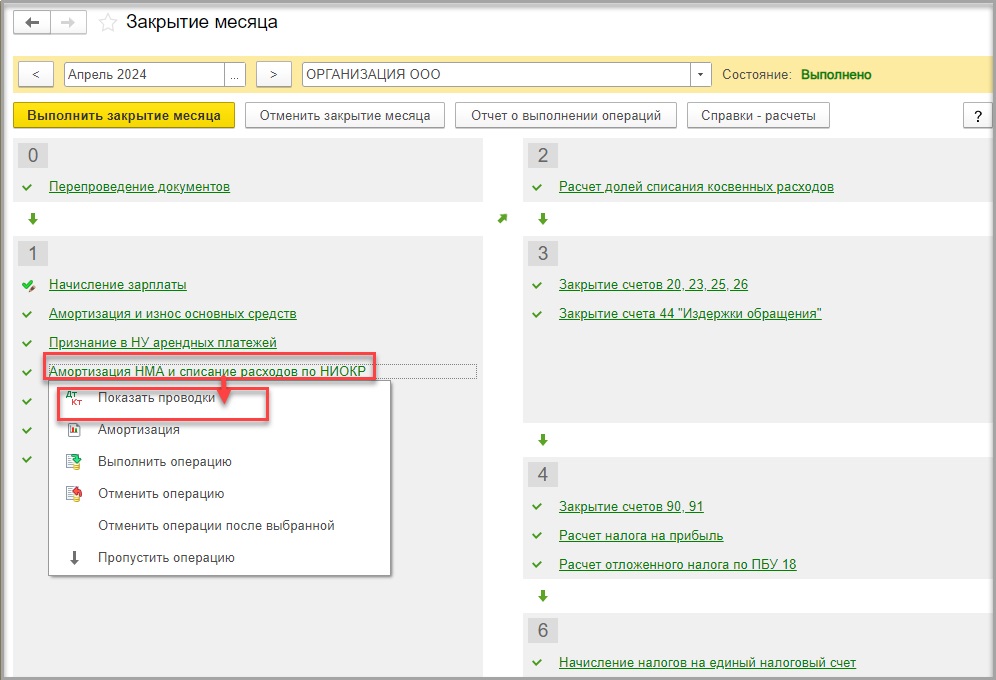Go back with the left arrow button
Screen dimensions: 996x680
tap(32, 23)
